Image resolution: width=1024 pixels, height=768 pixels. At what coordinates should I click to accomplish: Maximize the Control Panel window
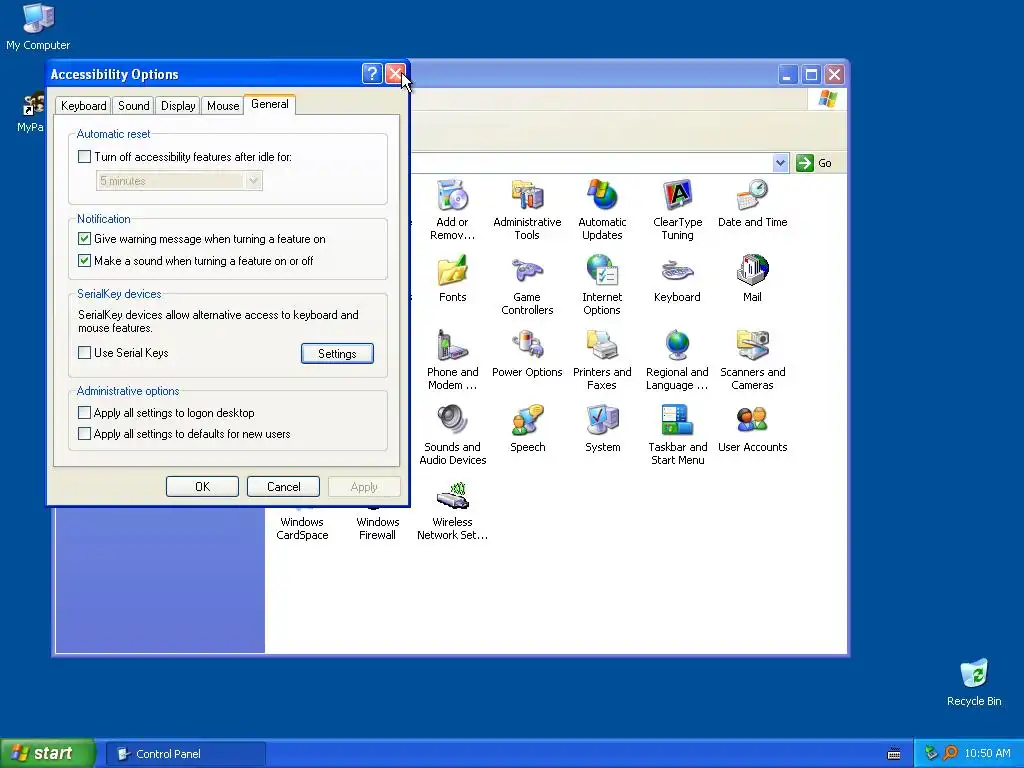(810, 74)
